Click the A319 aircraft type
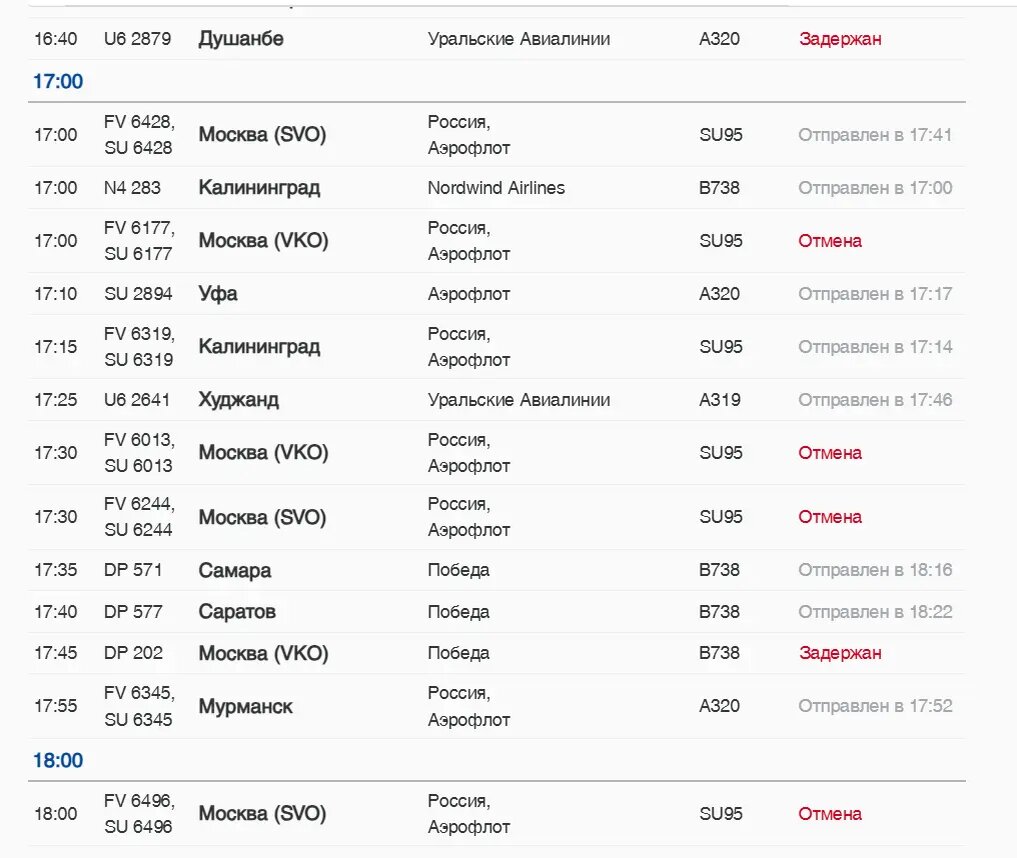This screenshot has height=858, width=1017. tap(720, 400)
